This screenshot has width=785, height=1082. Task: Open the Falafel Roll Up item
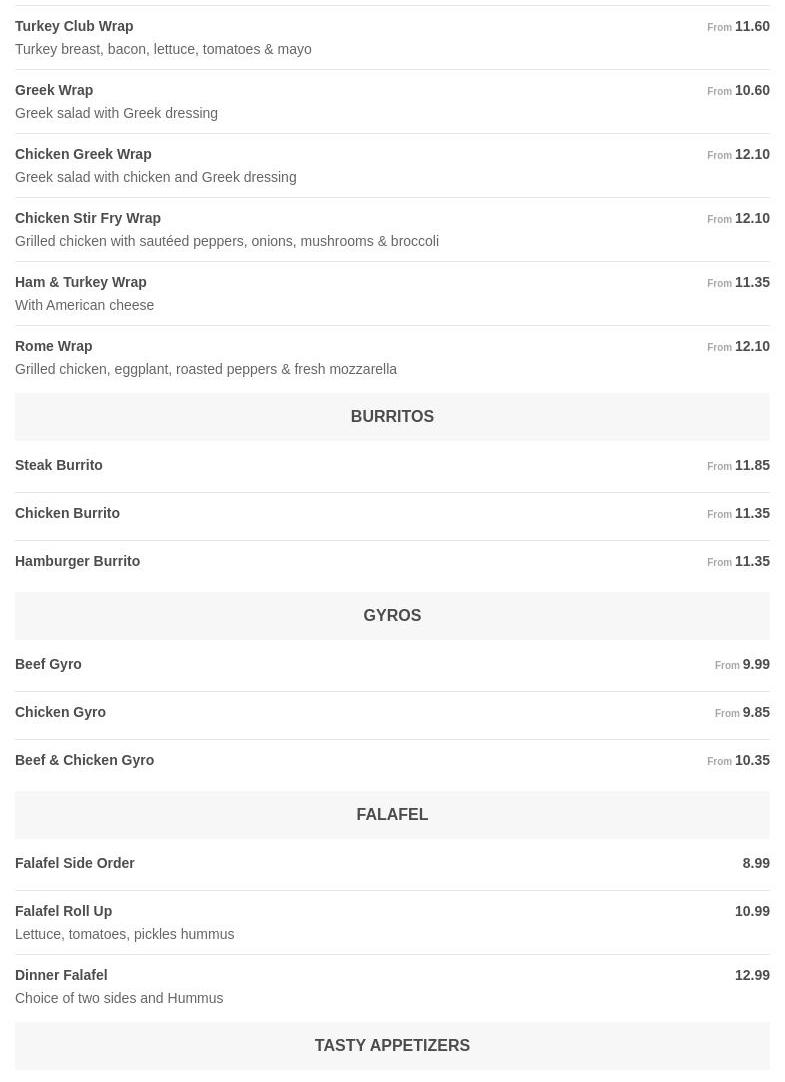tap(63, 911)
